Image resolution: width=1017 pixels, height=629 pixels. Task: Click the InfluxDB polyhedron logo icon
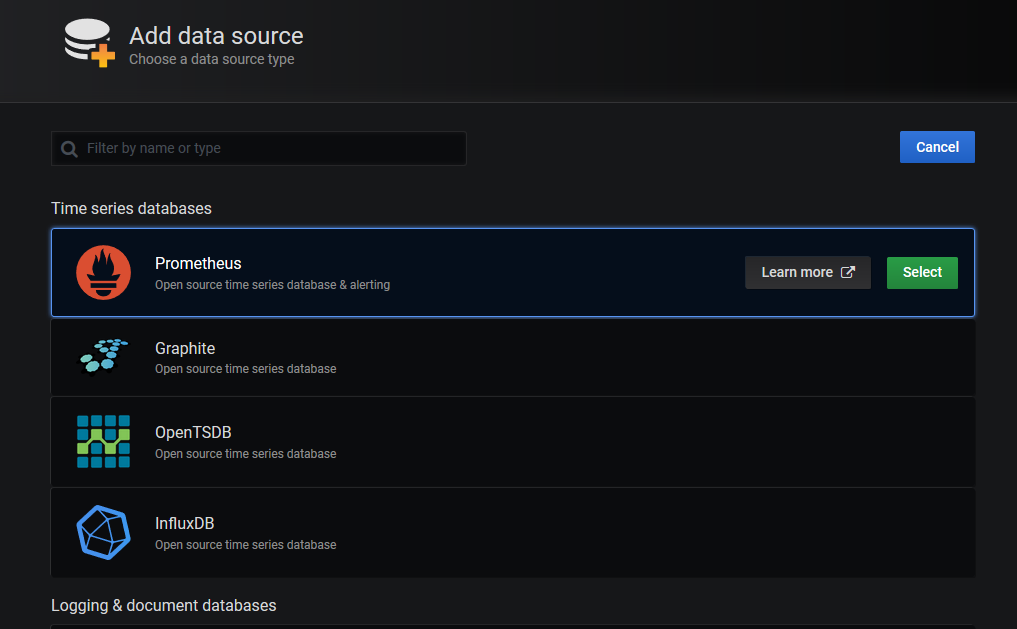tap(103, 532)
